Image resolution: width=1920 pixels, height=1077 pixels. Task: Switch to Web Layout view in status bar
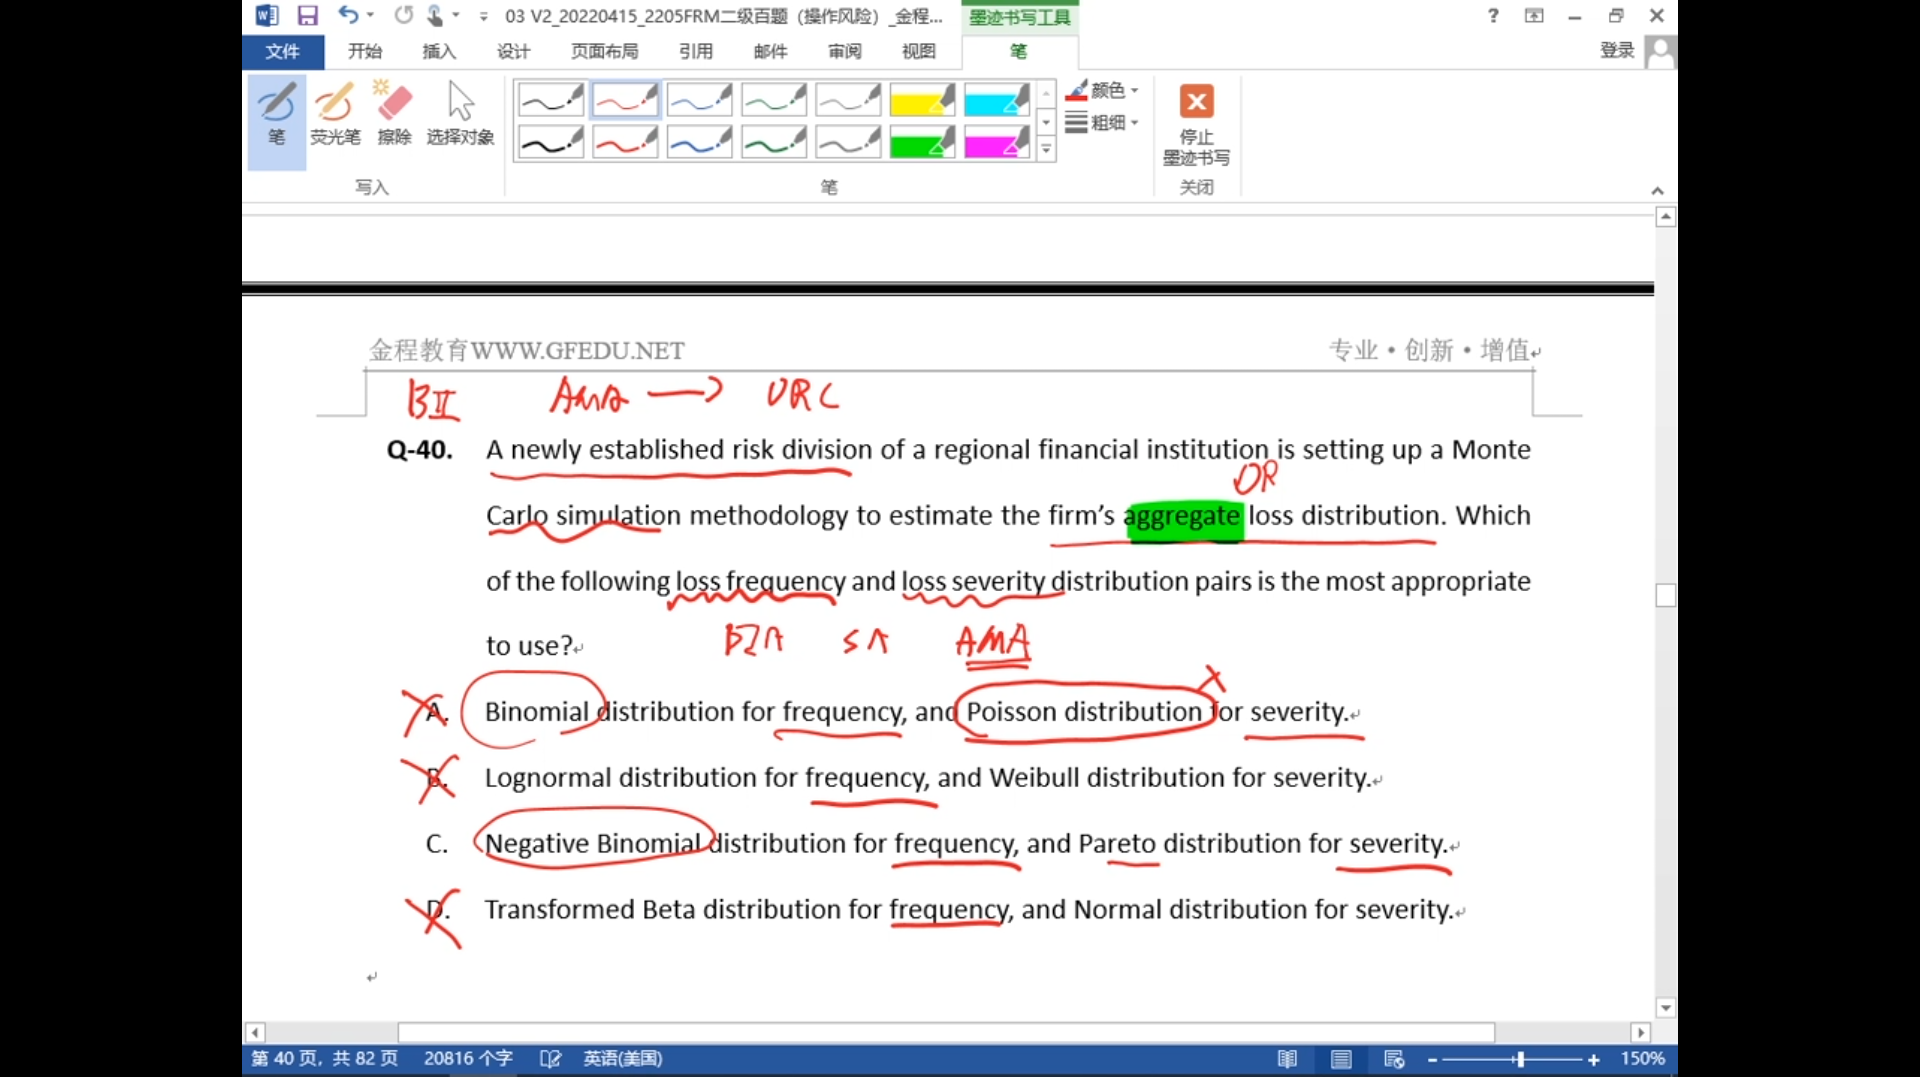click(1394, 1059)
